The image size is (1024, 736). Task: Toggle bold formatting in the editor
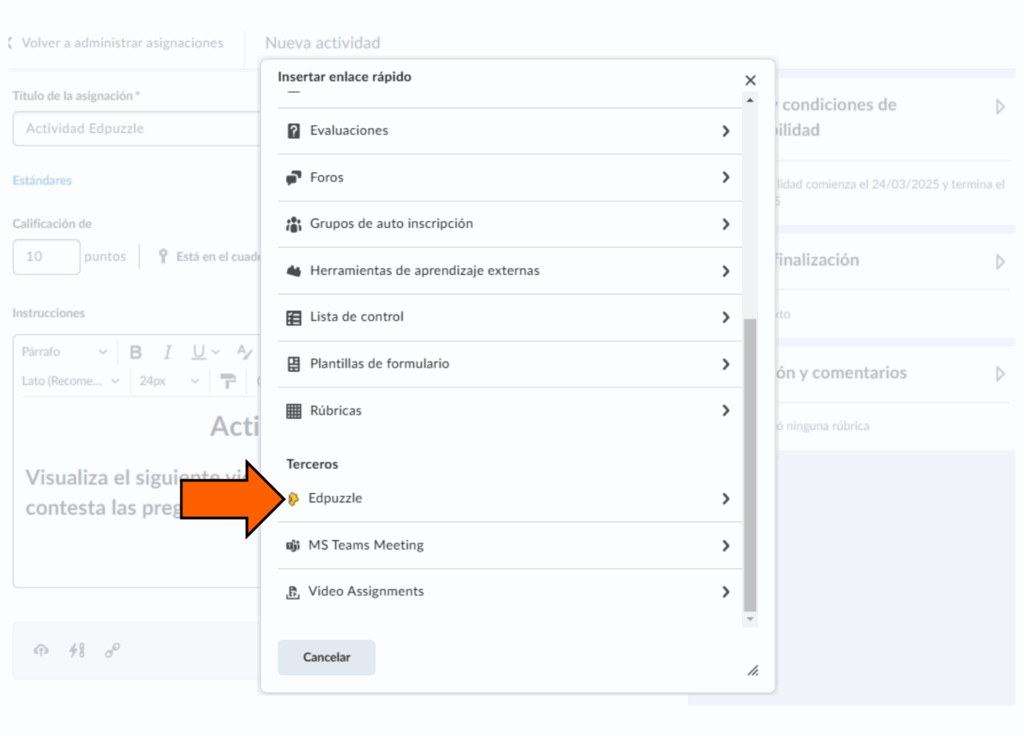click(x=136, y=352)
